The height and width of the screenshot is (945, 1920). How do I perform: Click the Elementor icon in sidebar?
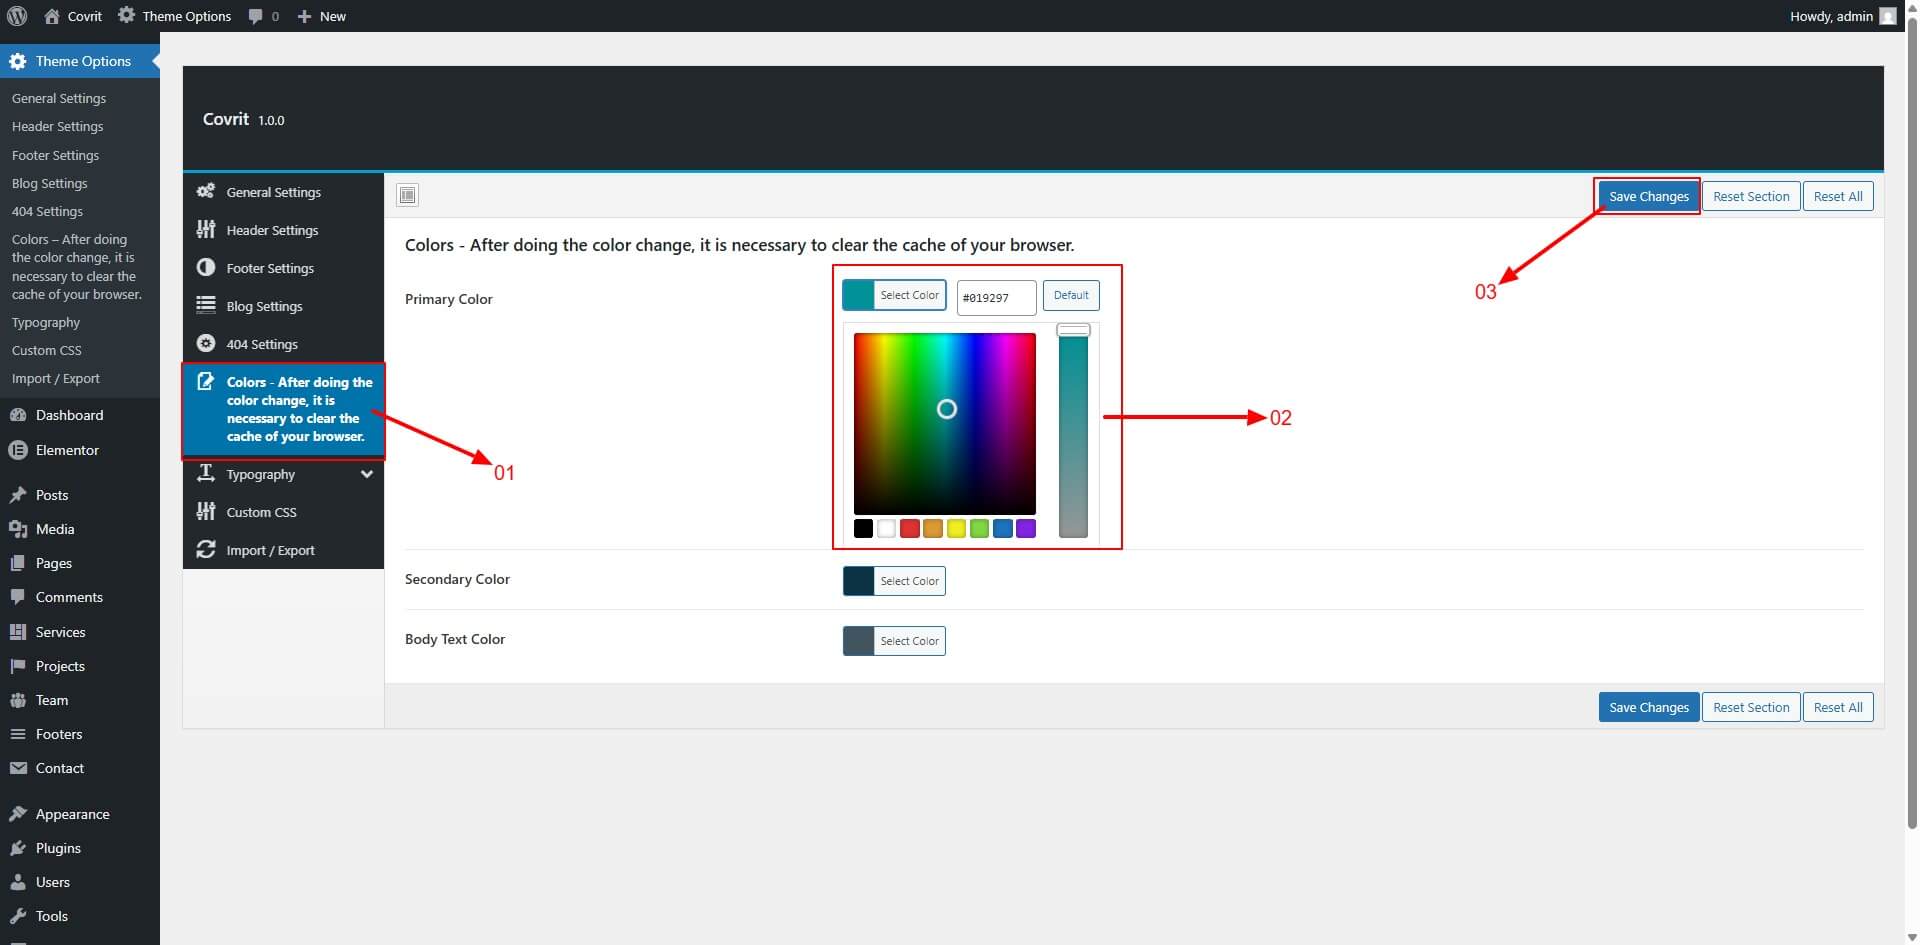[18, 450]
